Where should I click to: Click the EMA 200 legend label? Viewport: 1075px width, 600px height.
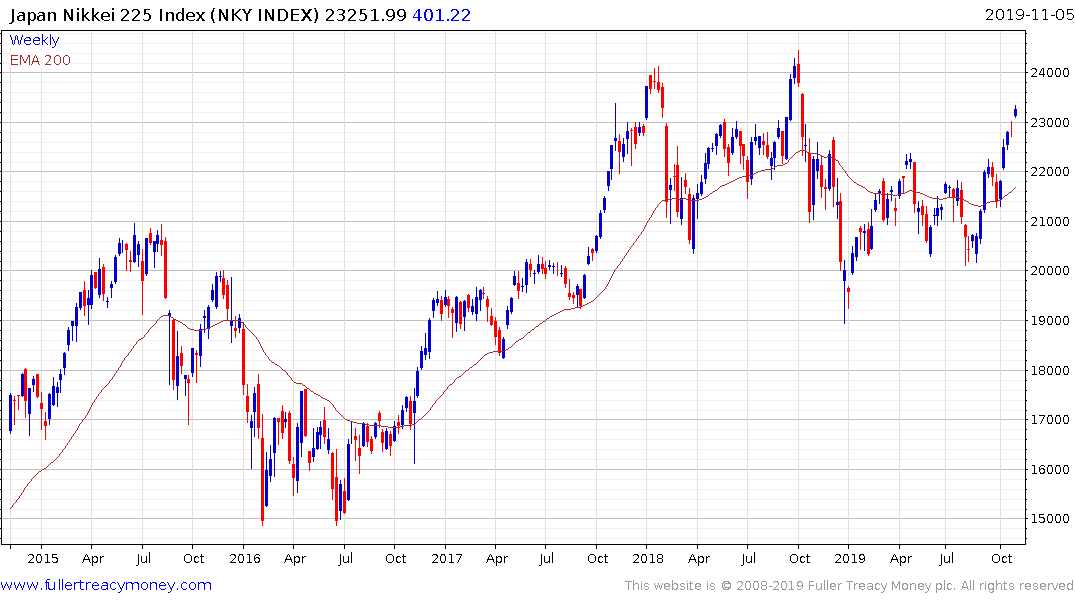click(x=40, y=60)
